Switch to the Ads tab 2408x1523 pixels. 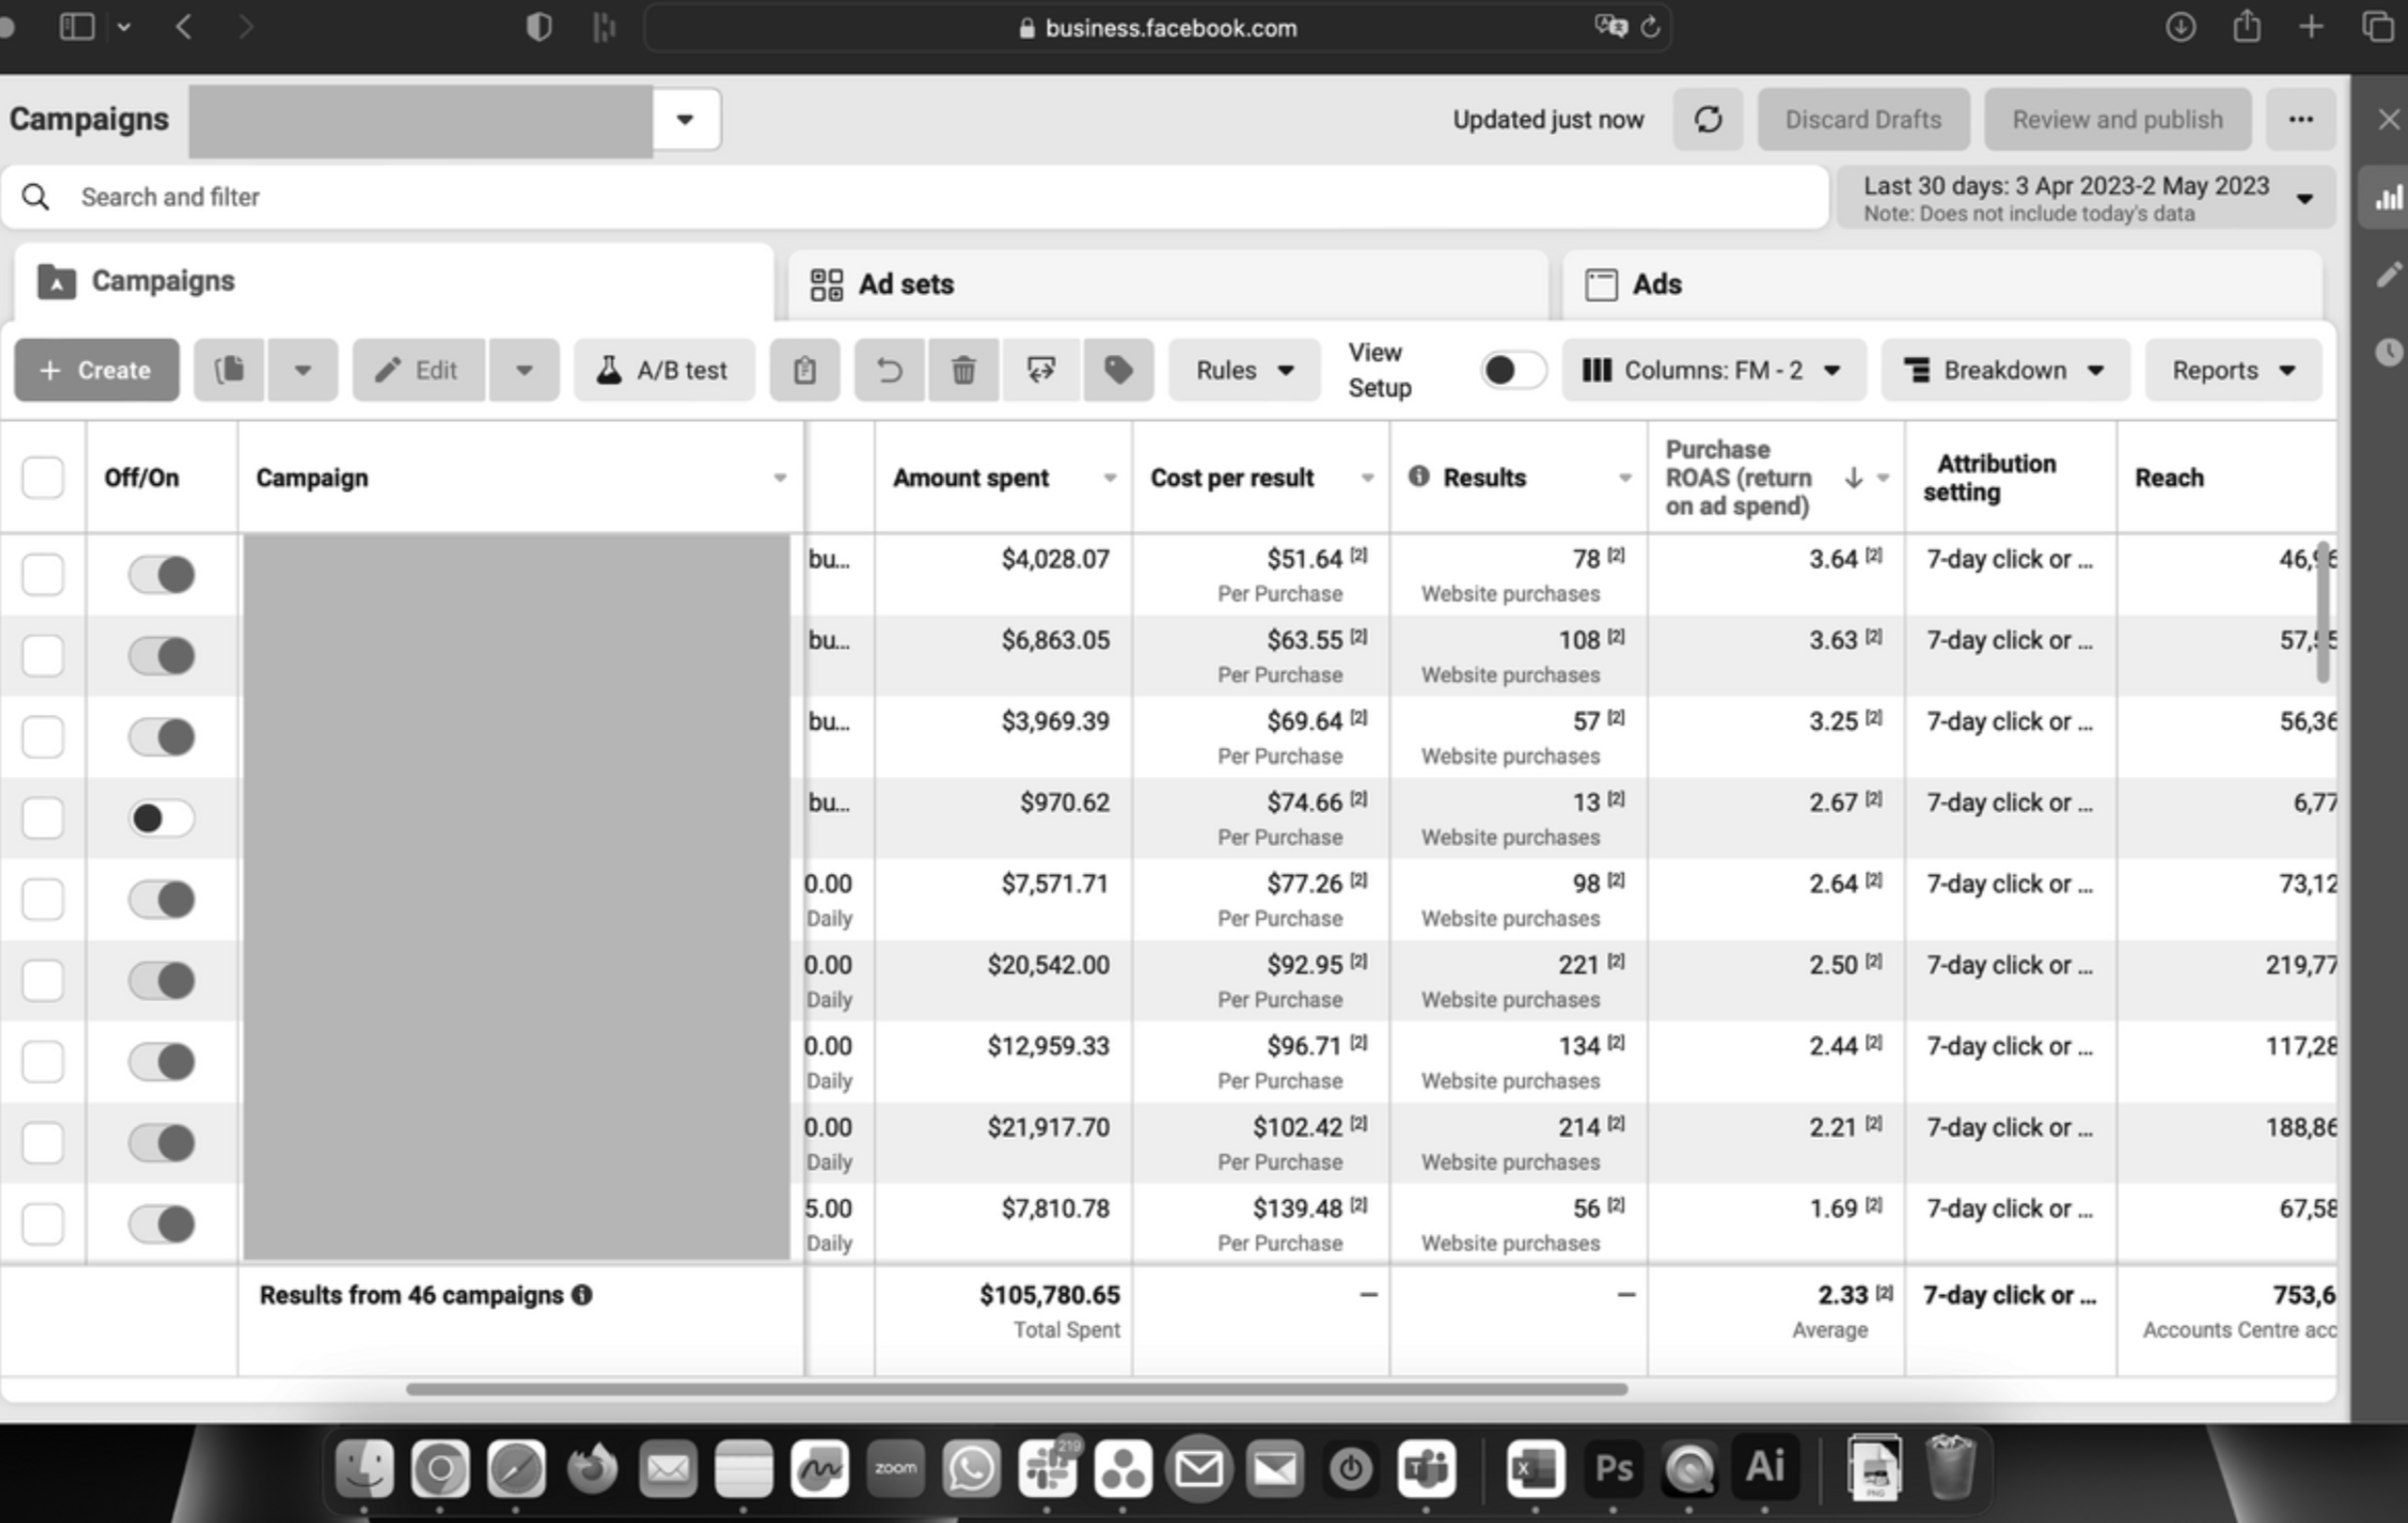[1656, 284]
